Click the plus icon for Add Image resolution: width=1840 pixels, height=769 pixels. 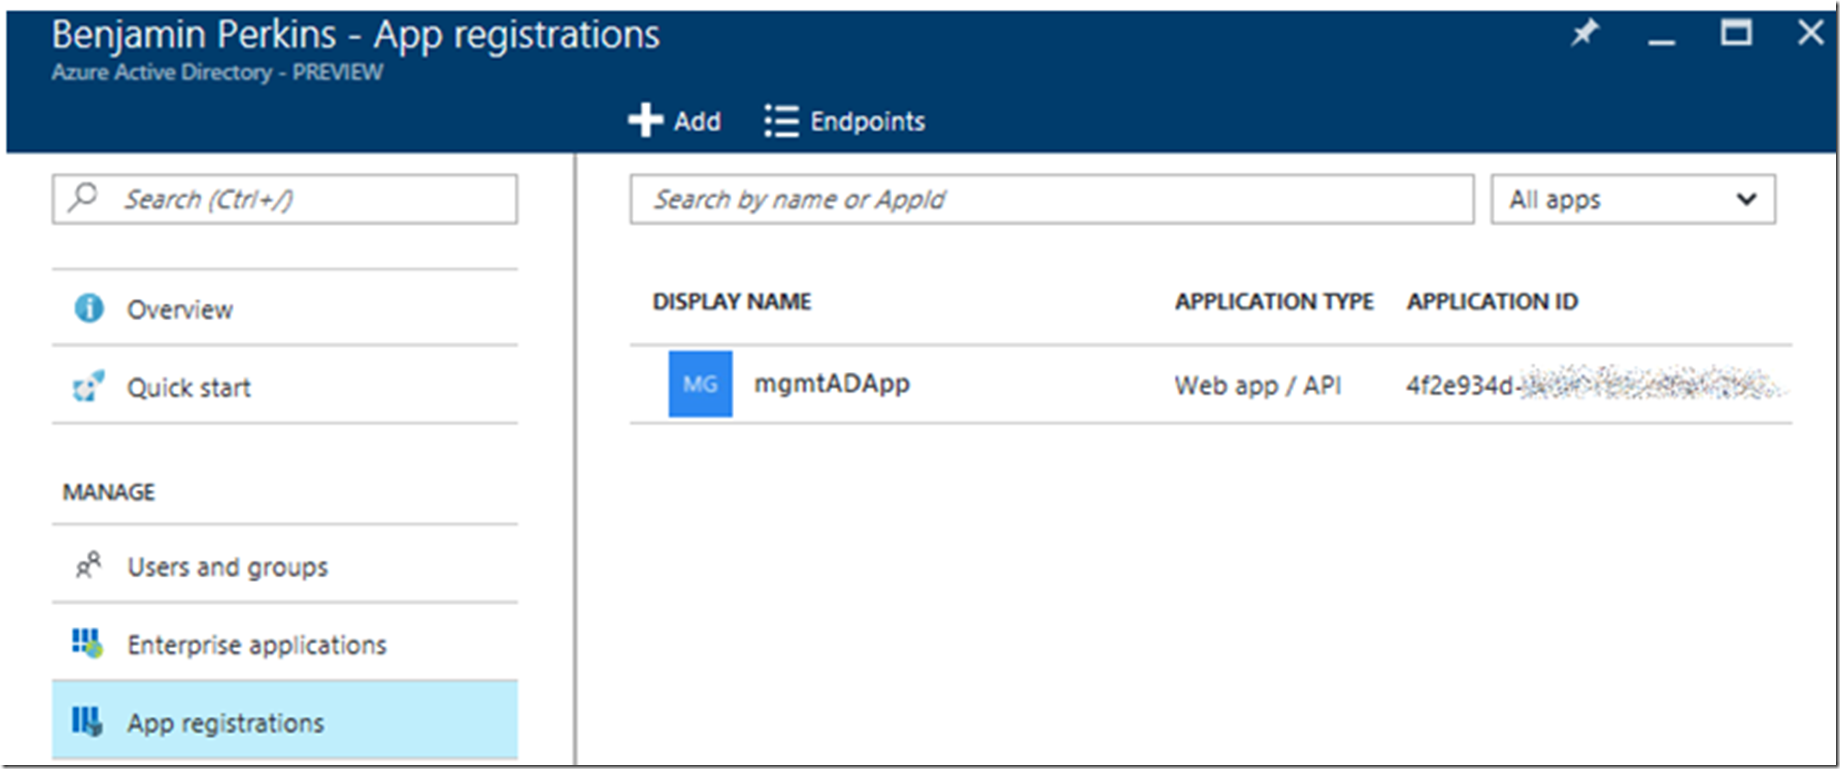click(645, 120)
